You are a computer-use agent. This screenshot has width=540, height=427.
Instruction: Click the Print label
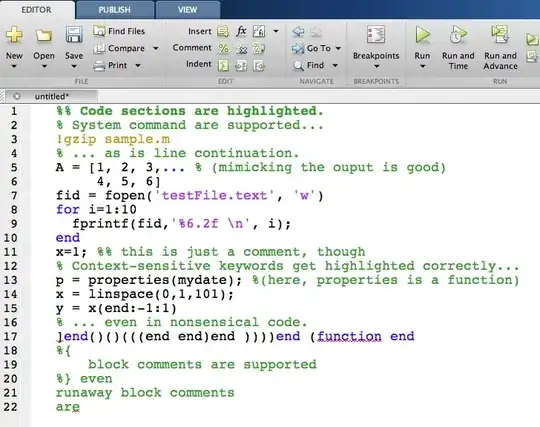tap(117, 65)
